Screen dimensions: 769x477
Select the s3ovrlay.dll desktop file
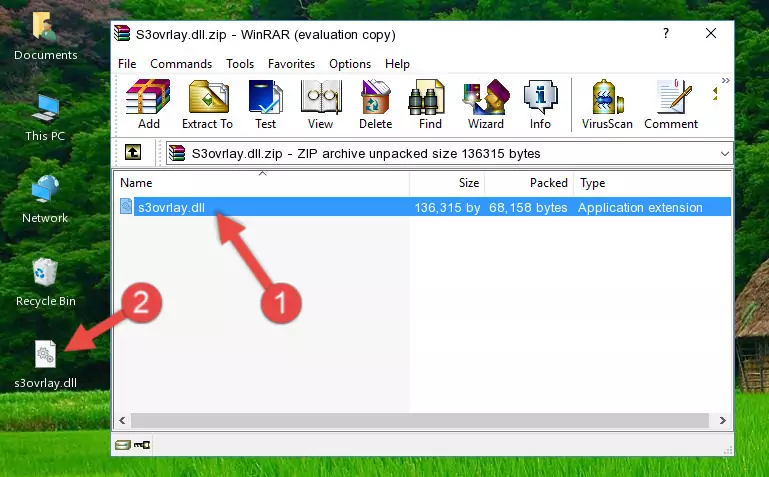[45, 365]
